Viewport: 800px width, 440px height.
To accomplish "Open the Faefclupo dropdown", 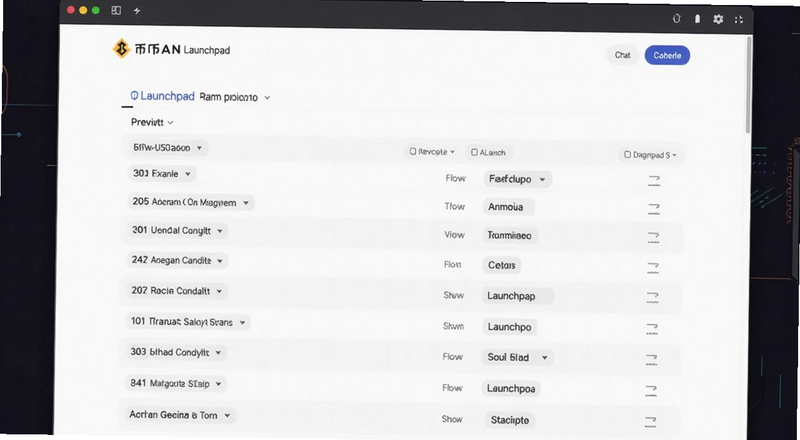I will tap(517, 179).
